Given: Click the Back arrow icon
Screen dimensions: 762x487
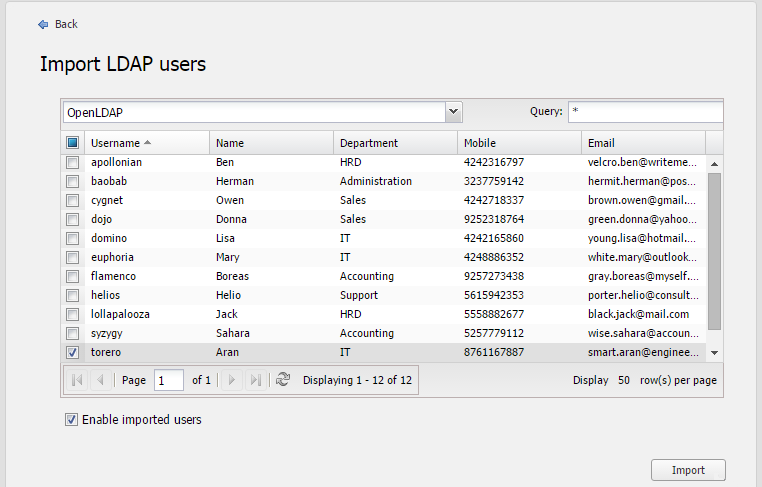Looking at the screenshot, I should point(43,24).
